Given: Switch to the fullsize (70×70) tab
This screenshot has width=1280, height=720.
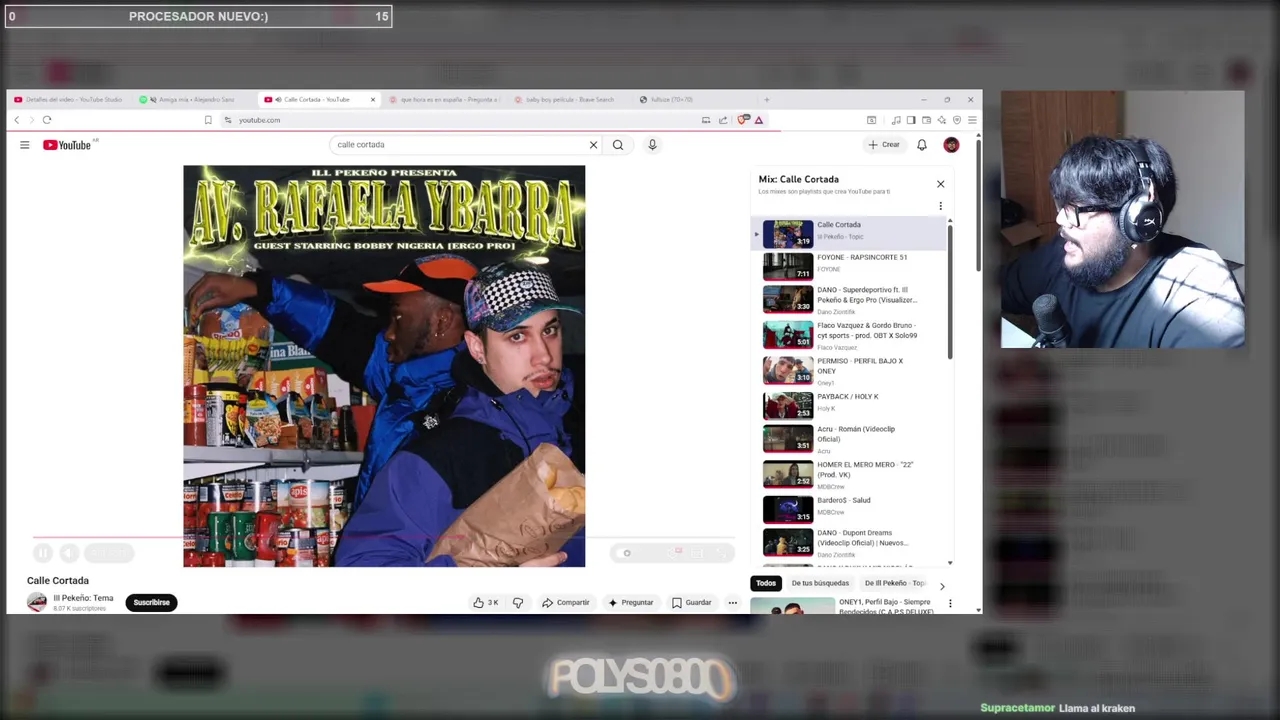Looking at the screenshot, I should 693,100.
